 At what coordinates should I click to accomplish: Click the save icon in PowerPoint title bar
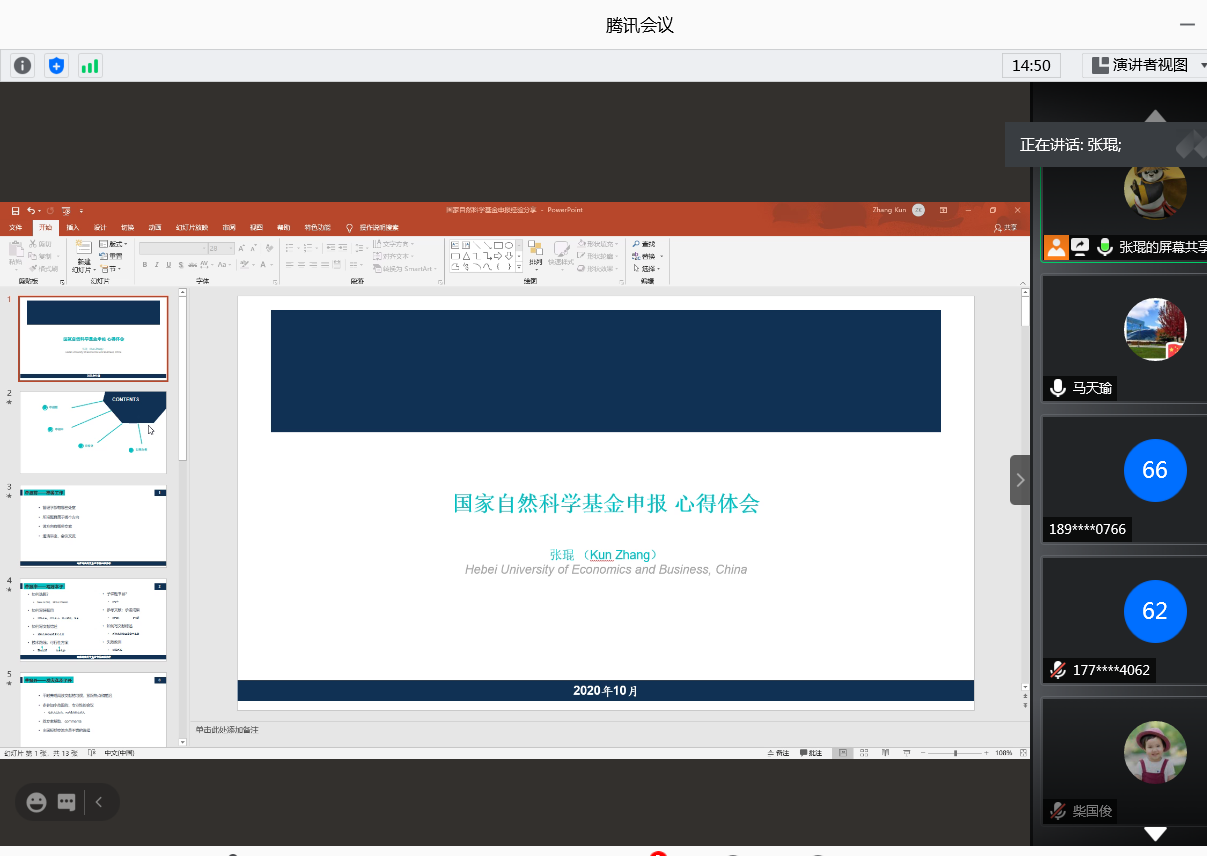(x=15, y=211)
